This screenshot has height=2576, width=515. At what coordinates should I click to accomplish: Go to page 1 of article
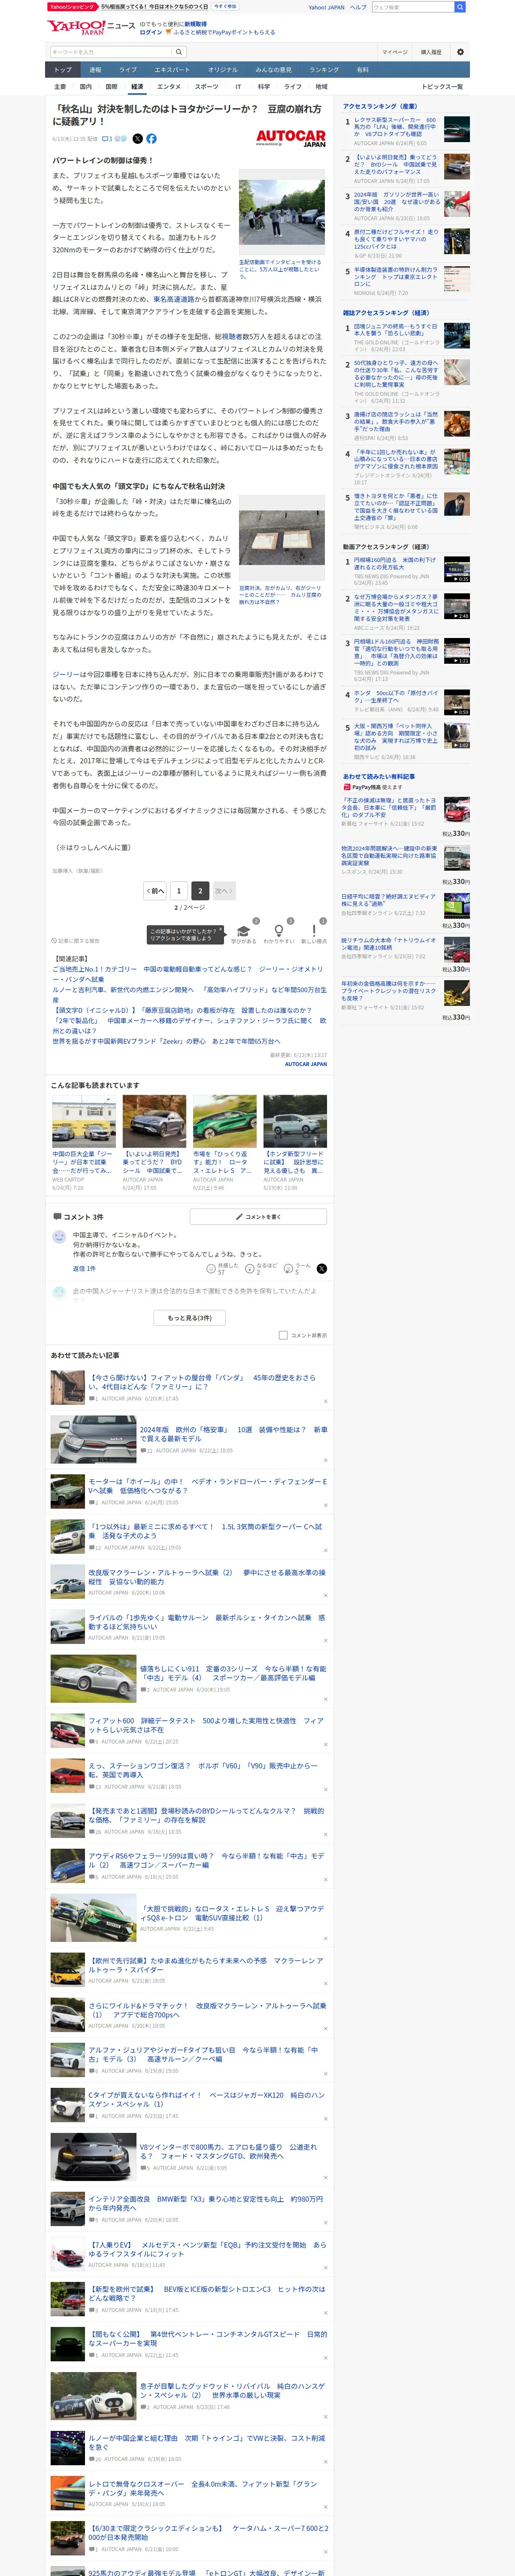coord(179,890)
